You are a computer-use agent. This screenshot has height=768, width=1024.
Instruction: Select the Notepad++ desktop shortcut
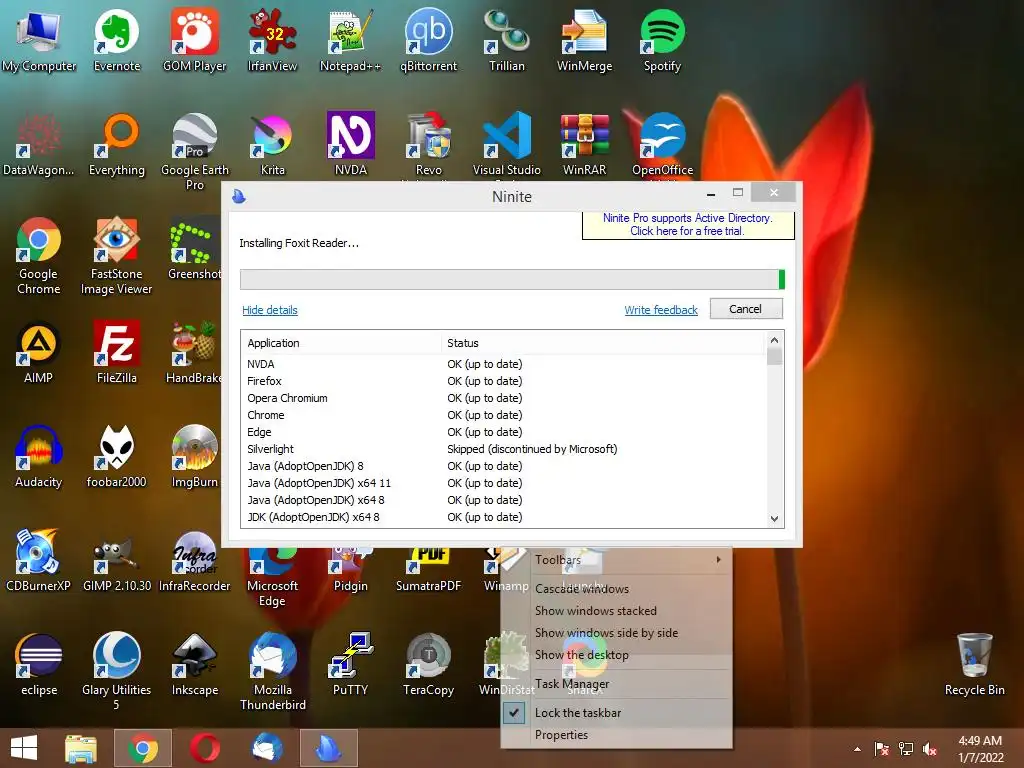[350, 40]
